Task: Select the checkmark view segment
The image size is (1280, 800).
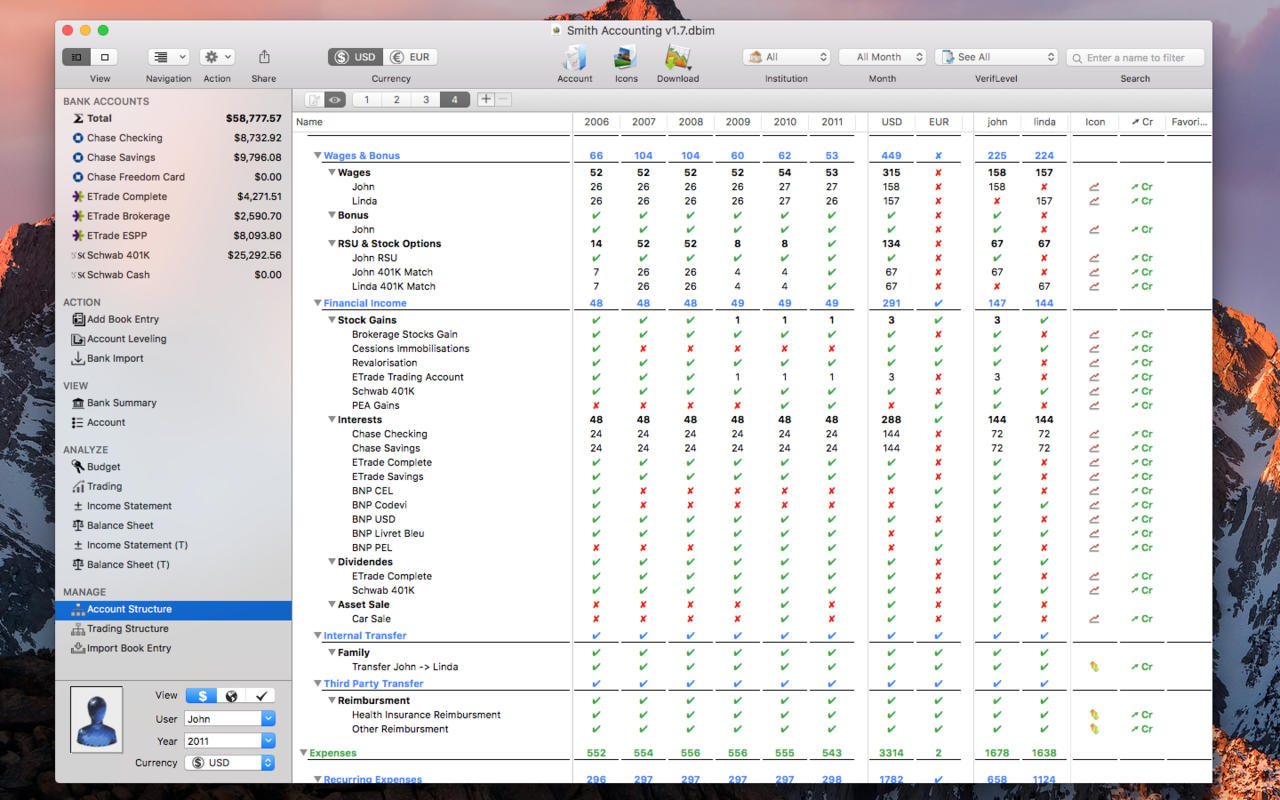Action: [261, 696]
